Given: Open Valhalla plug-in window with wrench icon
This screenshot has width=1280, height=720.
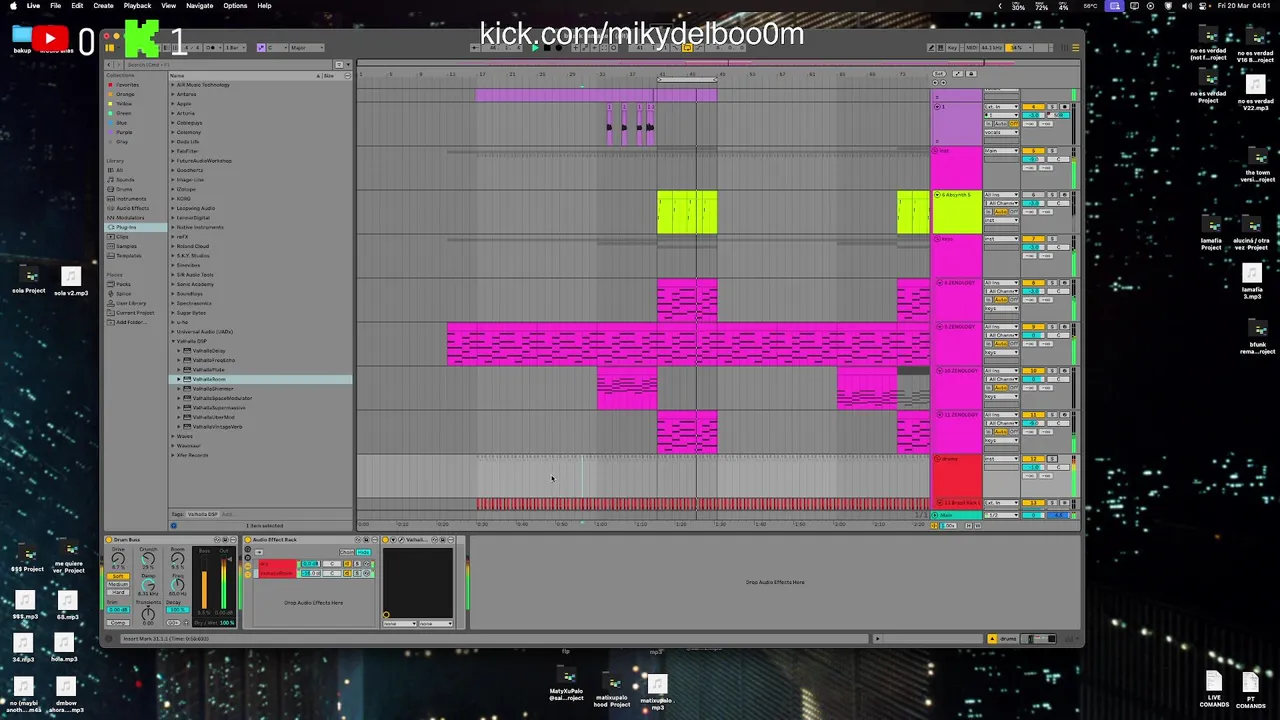Looking at the screenshot, I should point(401,540).
